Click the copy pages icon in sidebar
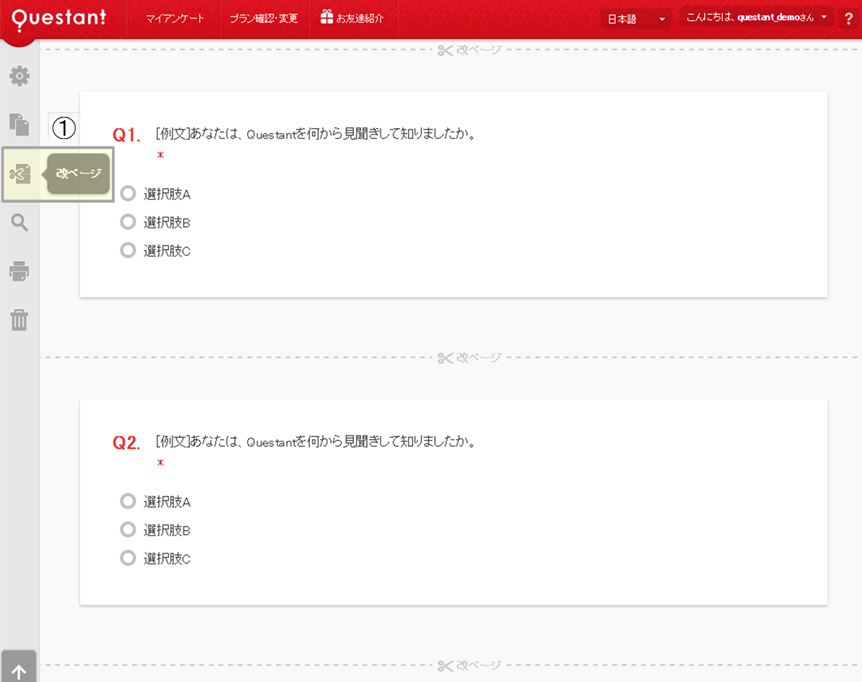Screen dimensions: 862x682 19,125
